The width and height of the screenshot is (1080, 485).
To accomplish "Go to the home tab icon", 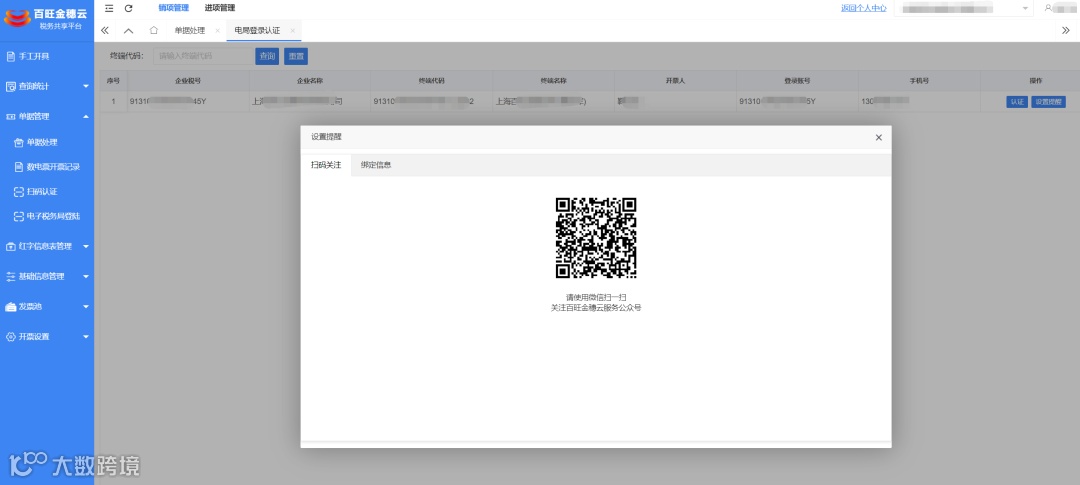I will tap(154, 30).
